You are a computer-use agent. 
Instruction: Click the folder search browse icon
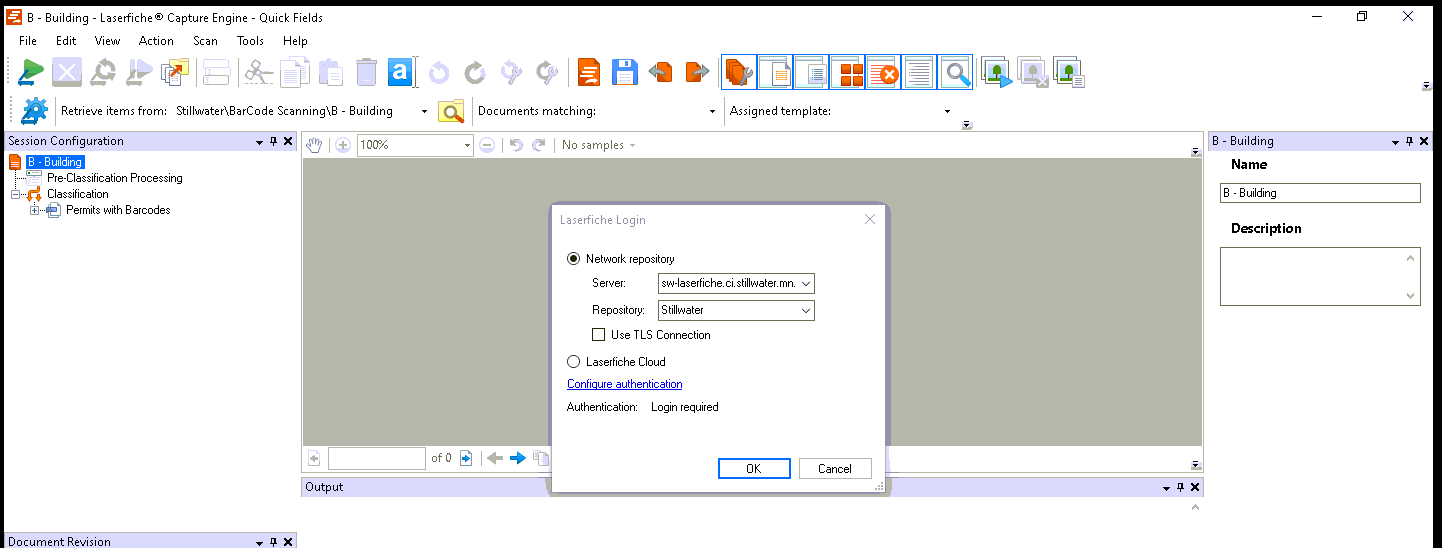click(x=452, y=111)
